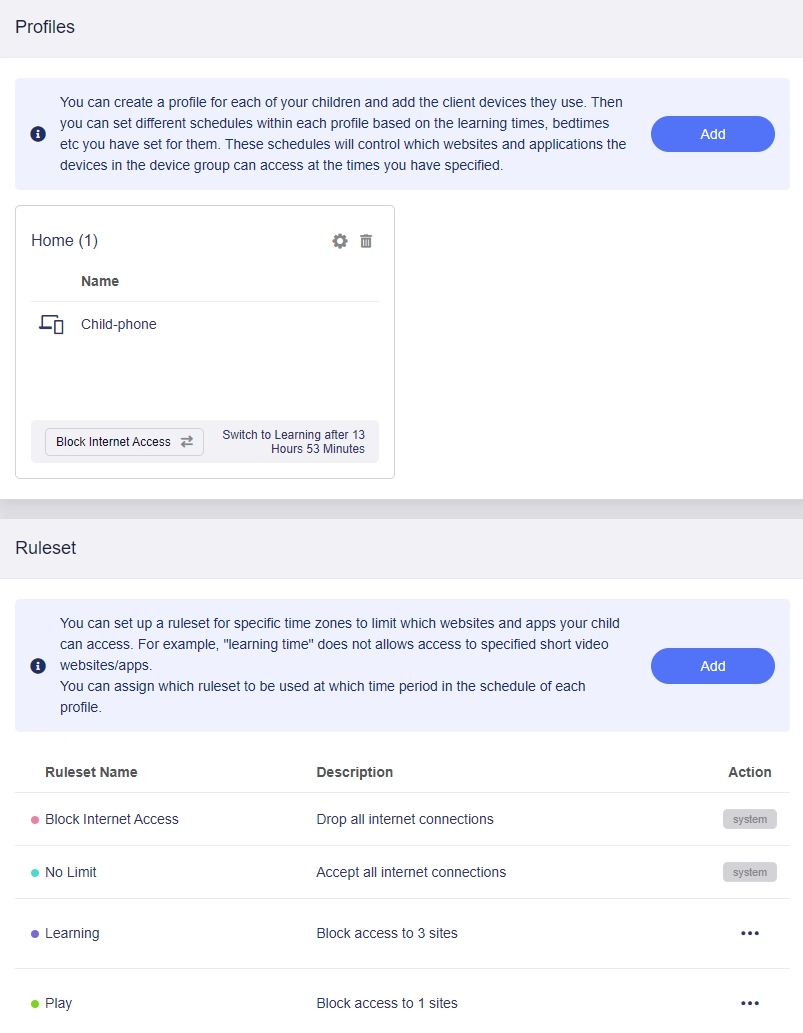The image size is (803, 1033).
Task: Click system tag on No Limit row
Action: (x=750, y=872)
